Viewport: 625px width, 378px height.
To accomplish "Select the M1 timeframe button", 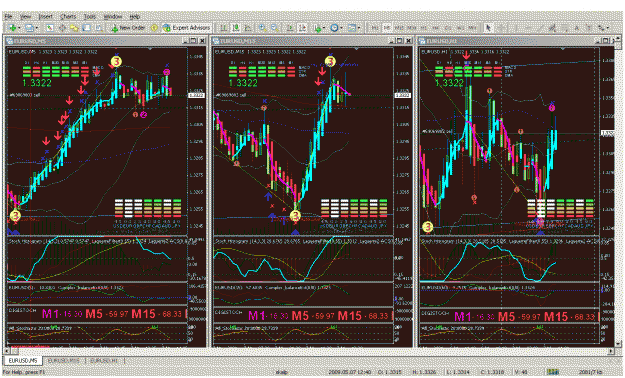I will pyautogui.click(x=375, y=28).
